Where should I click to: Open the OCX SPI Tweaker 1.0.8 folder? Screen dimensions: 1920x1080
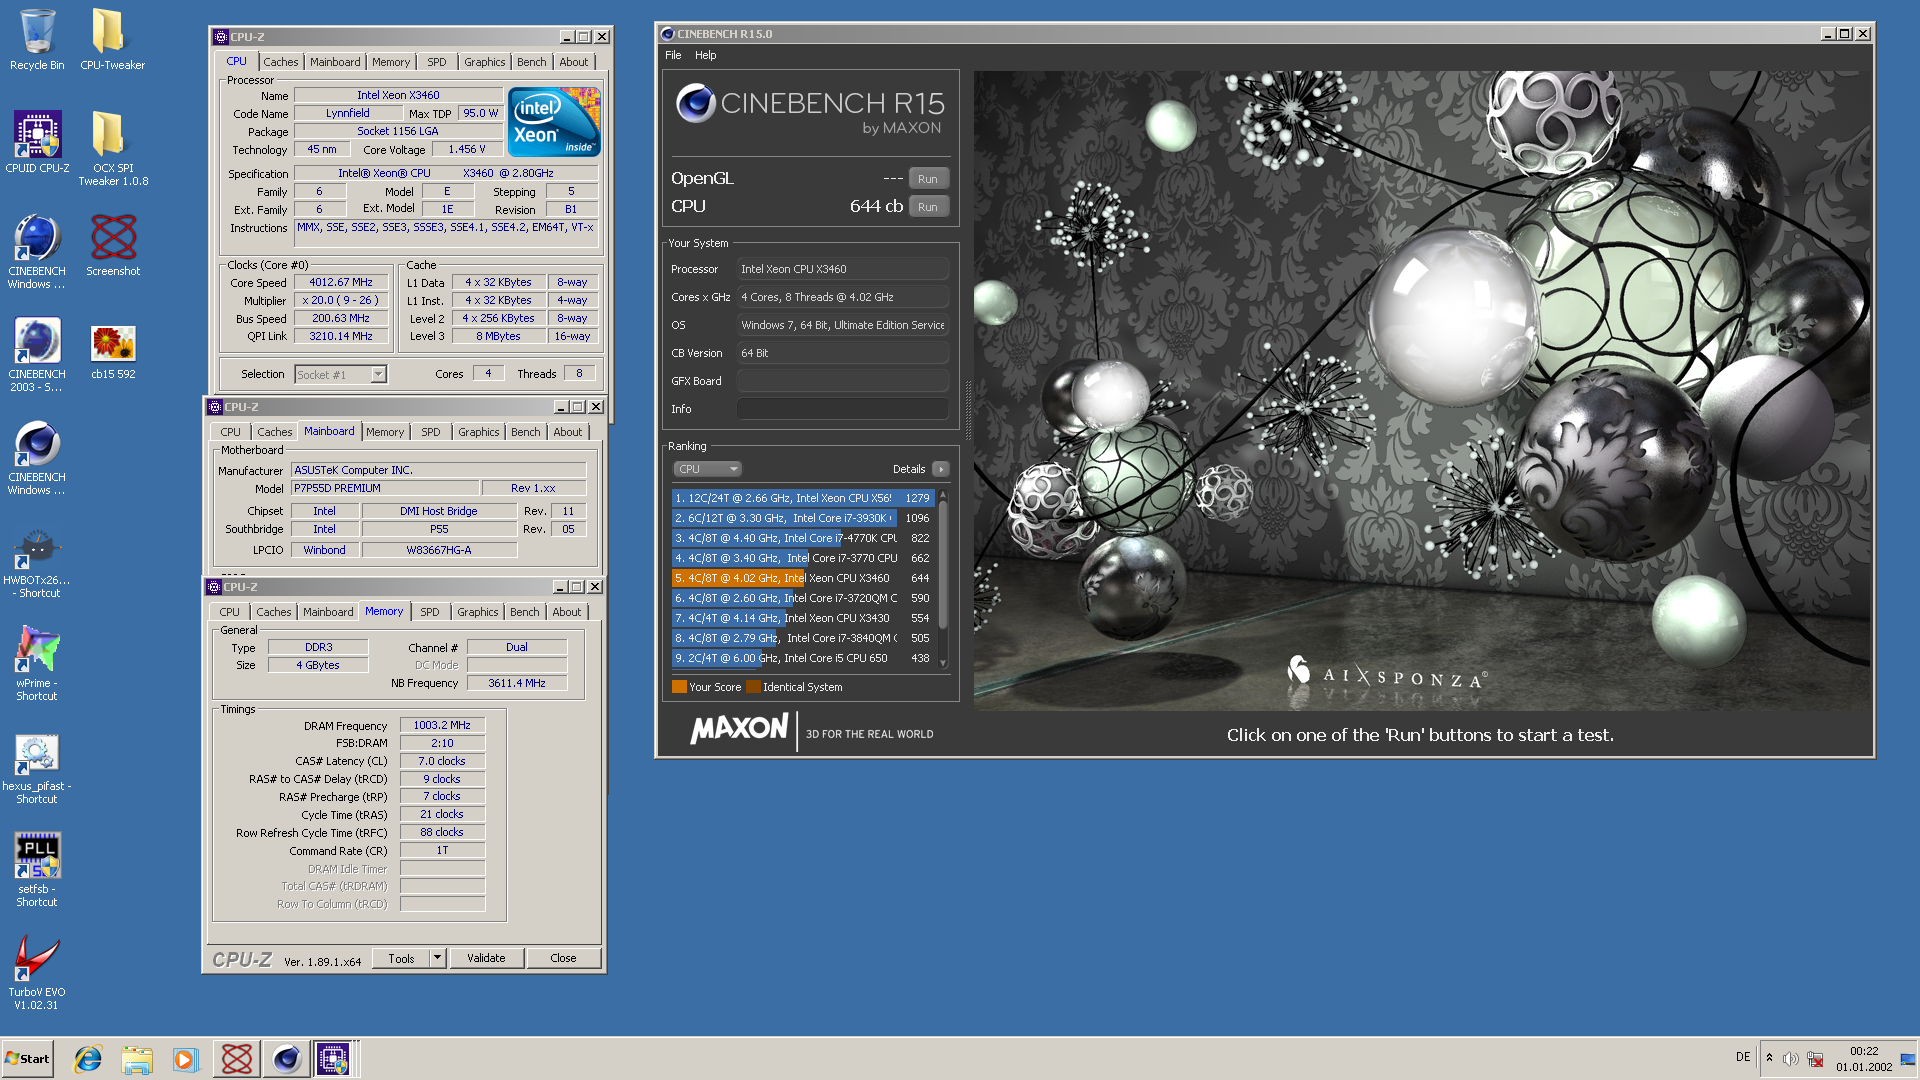pyautogui.click(x=113, y=148)
